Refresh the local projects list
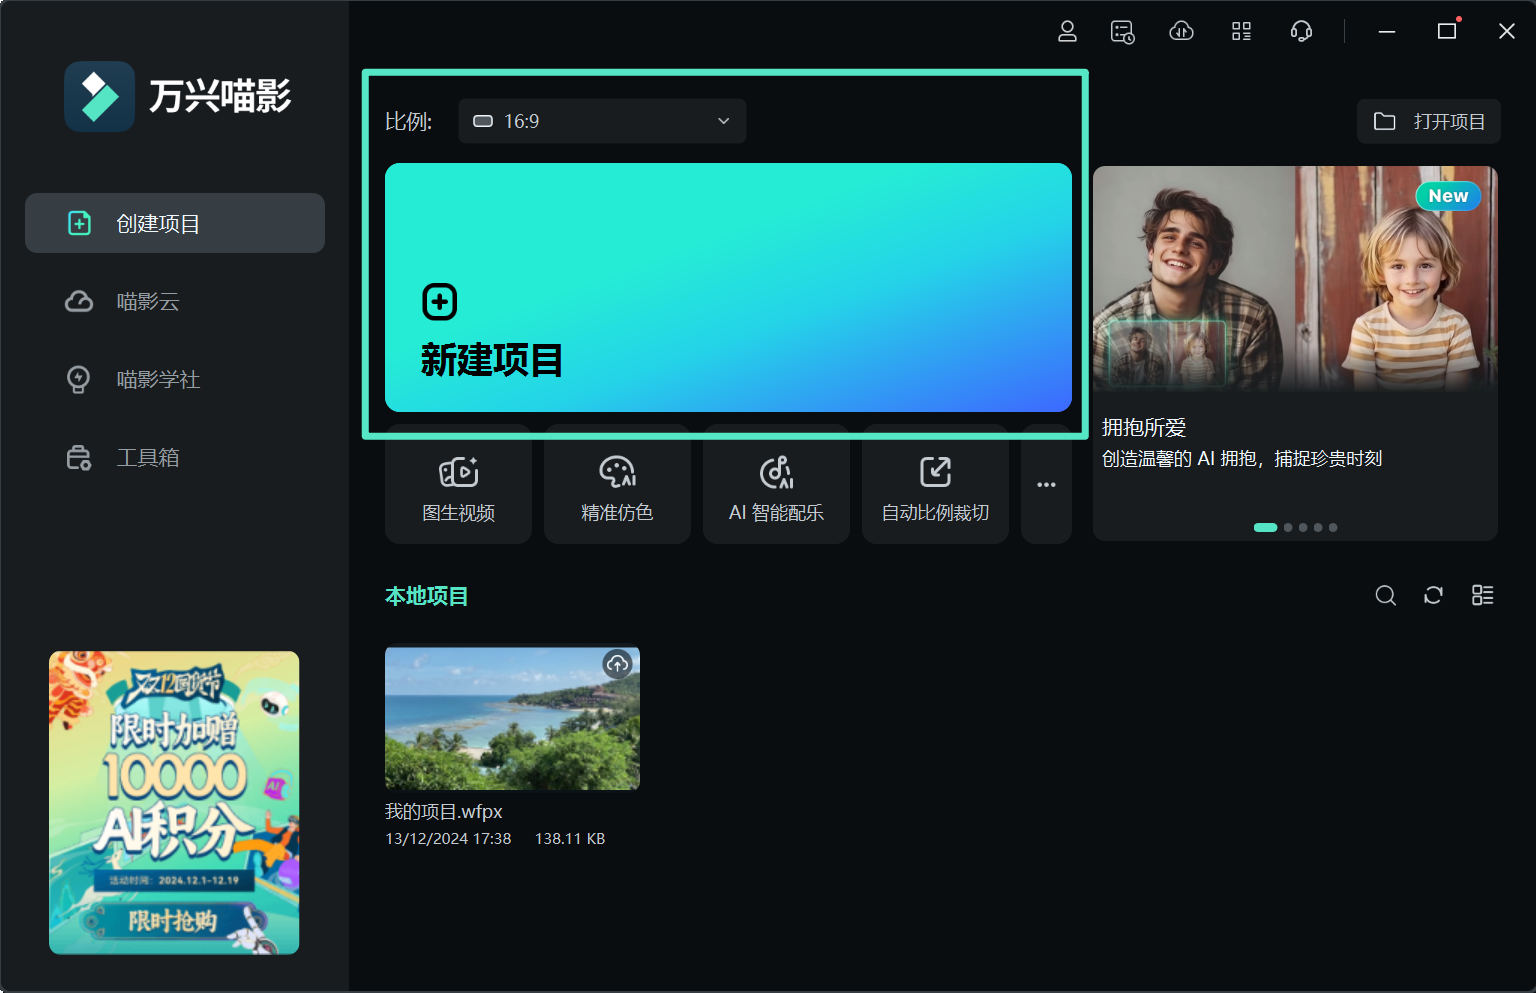The height and width of the screenshot is (993, 1536). pos(1433,595)
